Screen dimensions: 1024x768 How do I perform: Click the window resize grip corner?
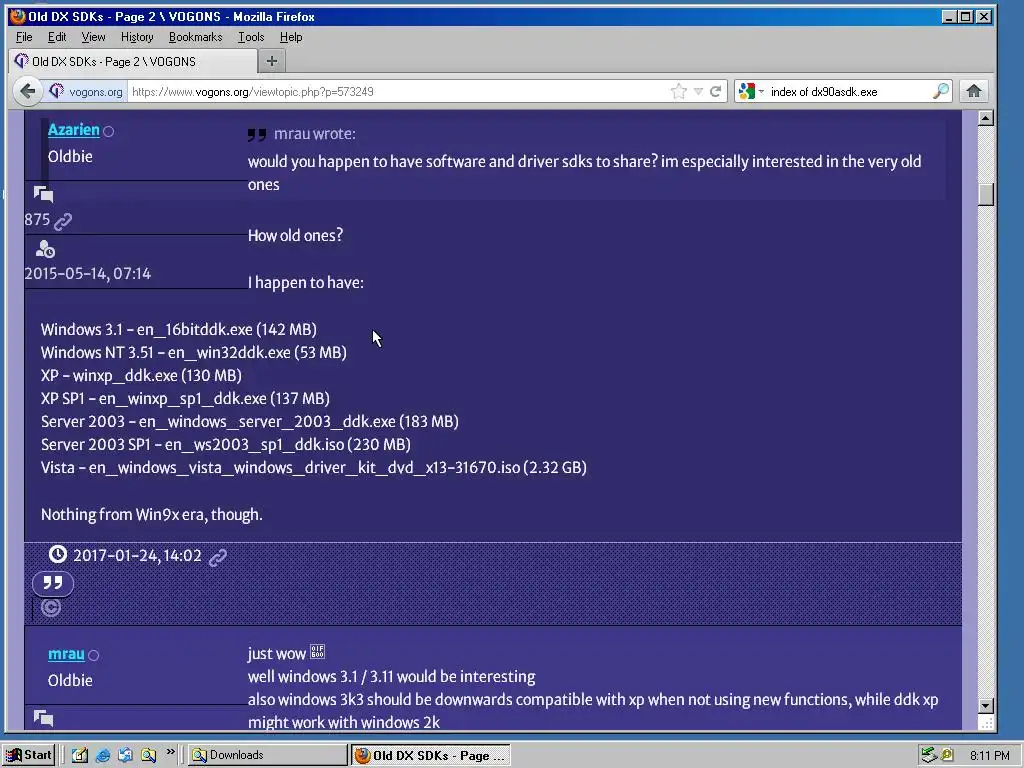click(x=986, y=723)
